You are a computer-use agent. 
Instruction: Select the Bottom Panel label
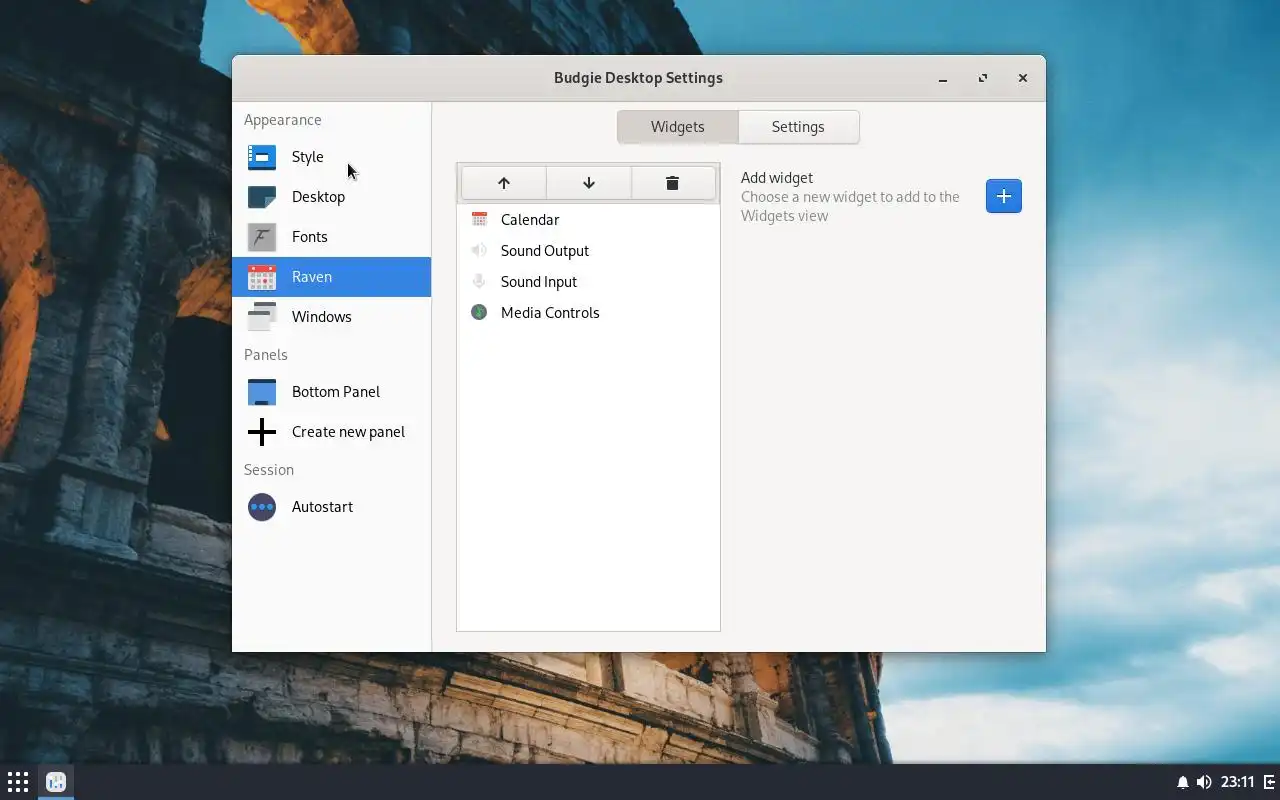(x=336, y=392)
